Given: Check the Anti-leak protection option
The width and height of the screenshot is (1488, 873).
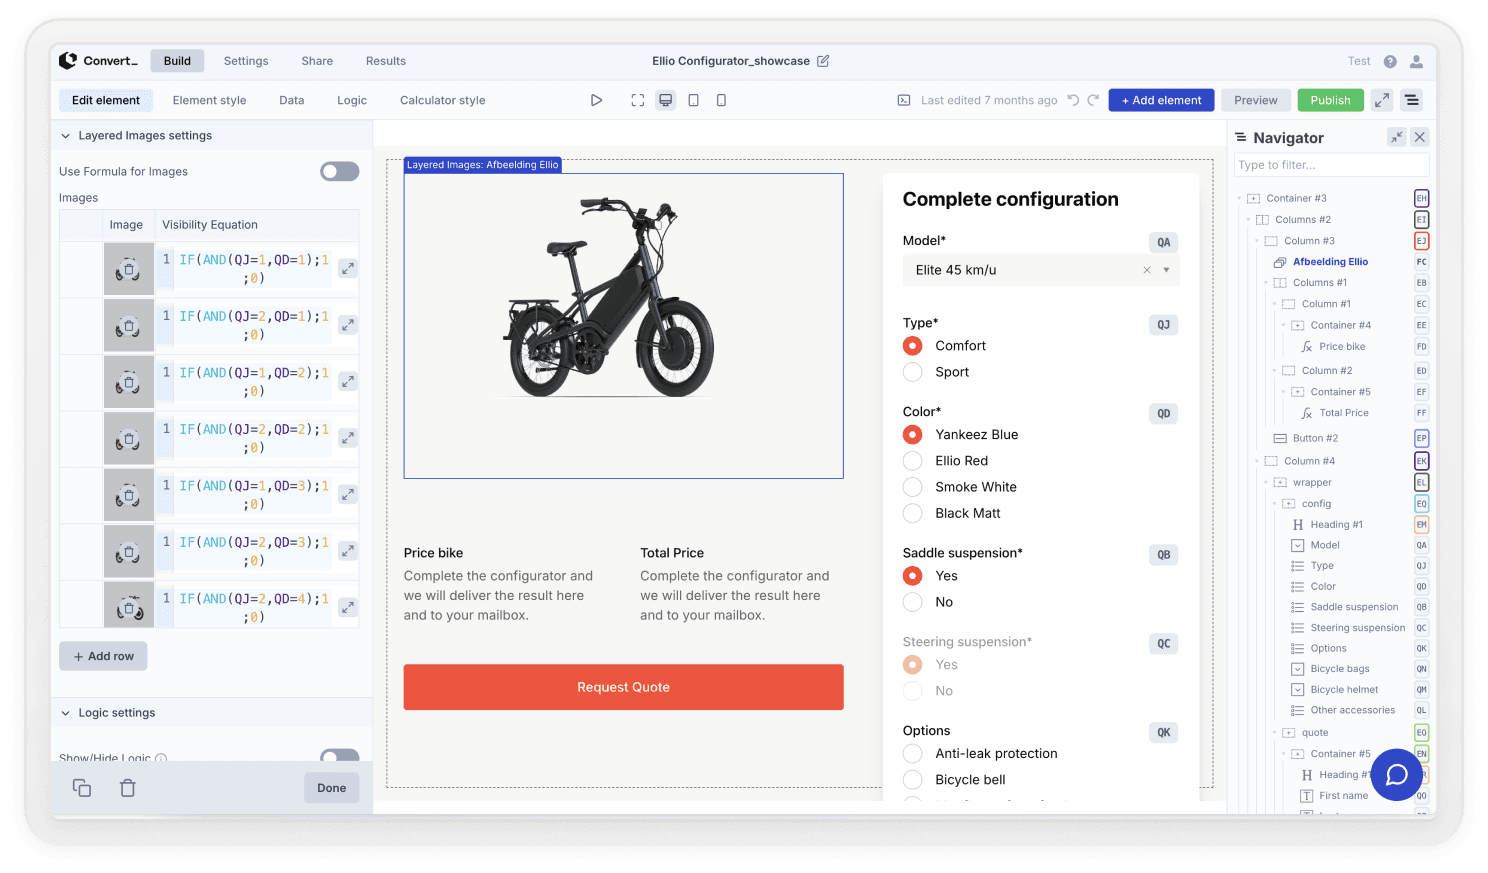Looking at the screenshot, I should click(913, 754).
